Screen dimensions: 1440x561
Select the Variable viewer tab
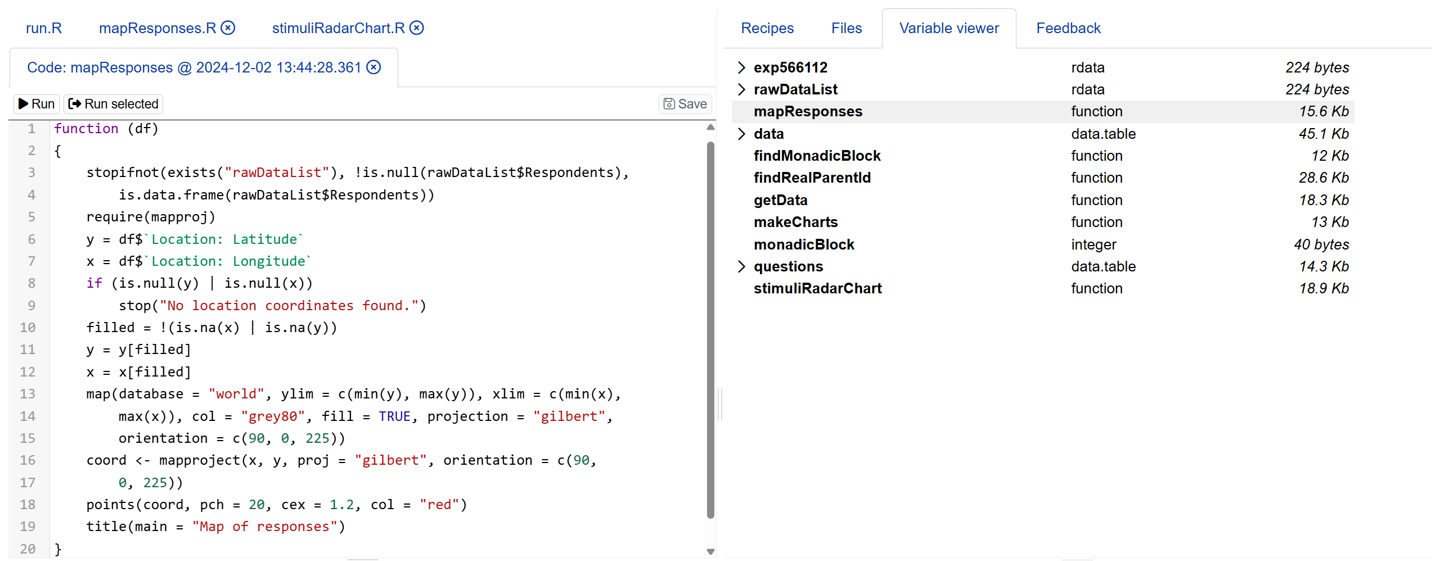[949, 28]
